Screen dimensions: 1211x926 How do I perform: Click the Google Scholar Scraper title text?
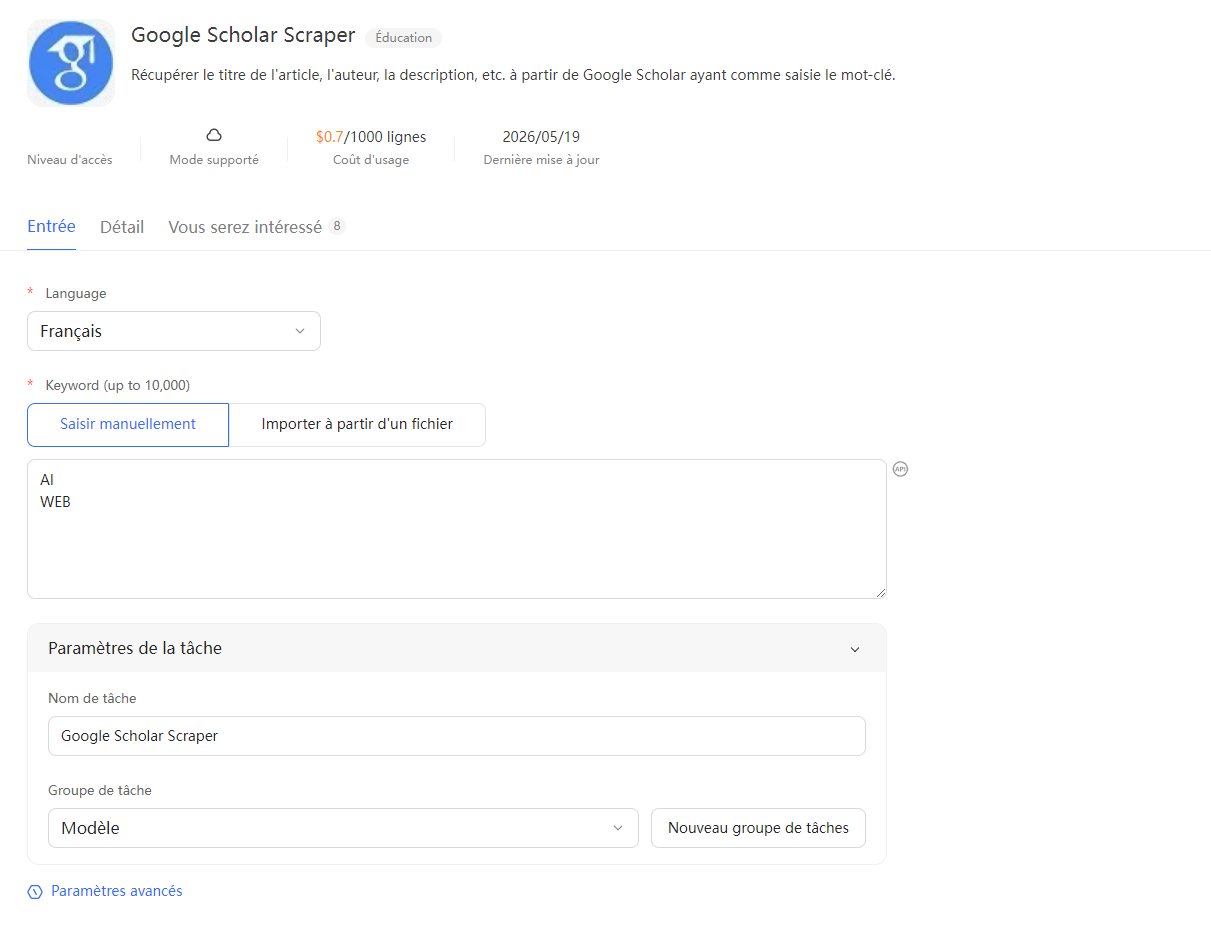click(243, 35)
